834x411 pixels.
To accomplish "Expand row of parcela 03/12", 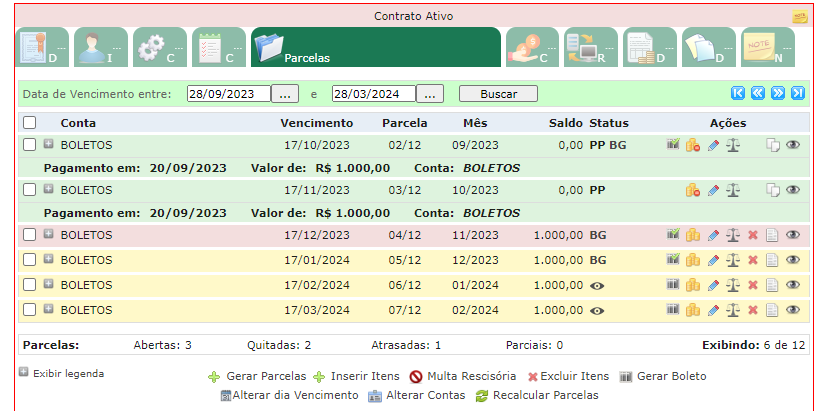I will pos(48,189).
